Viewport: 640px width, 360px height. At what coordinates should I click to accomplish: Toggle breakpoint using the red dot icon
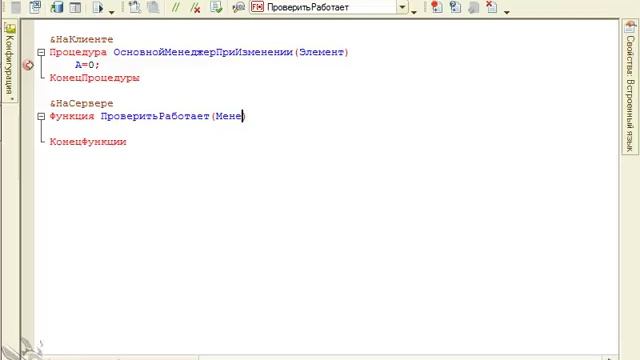pos(436,7)
